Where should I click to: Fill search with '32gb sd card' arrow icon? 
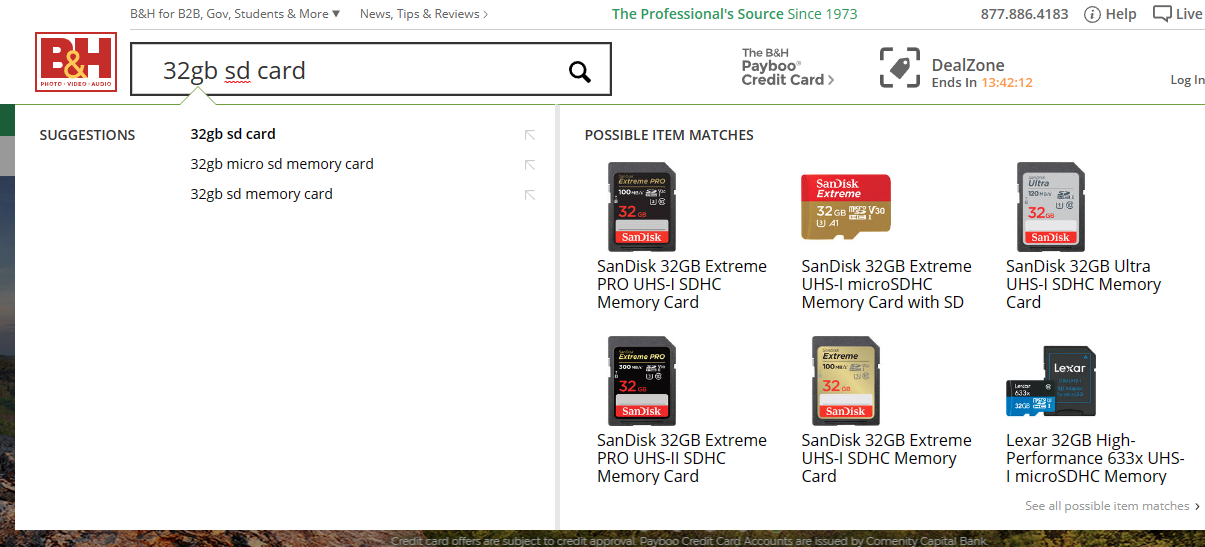pos(530,134)
